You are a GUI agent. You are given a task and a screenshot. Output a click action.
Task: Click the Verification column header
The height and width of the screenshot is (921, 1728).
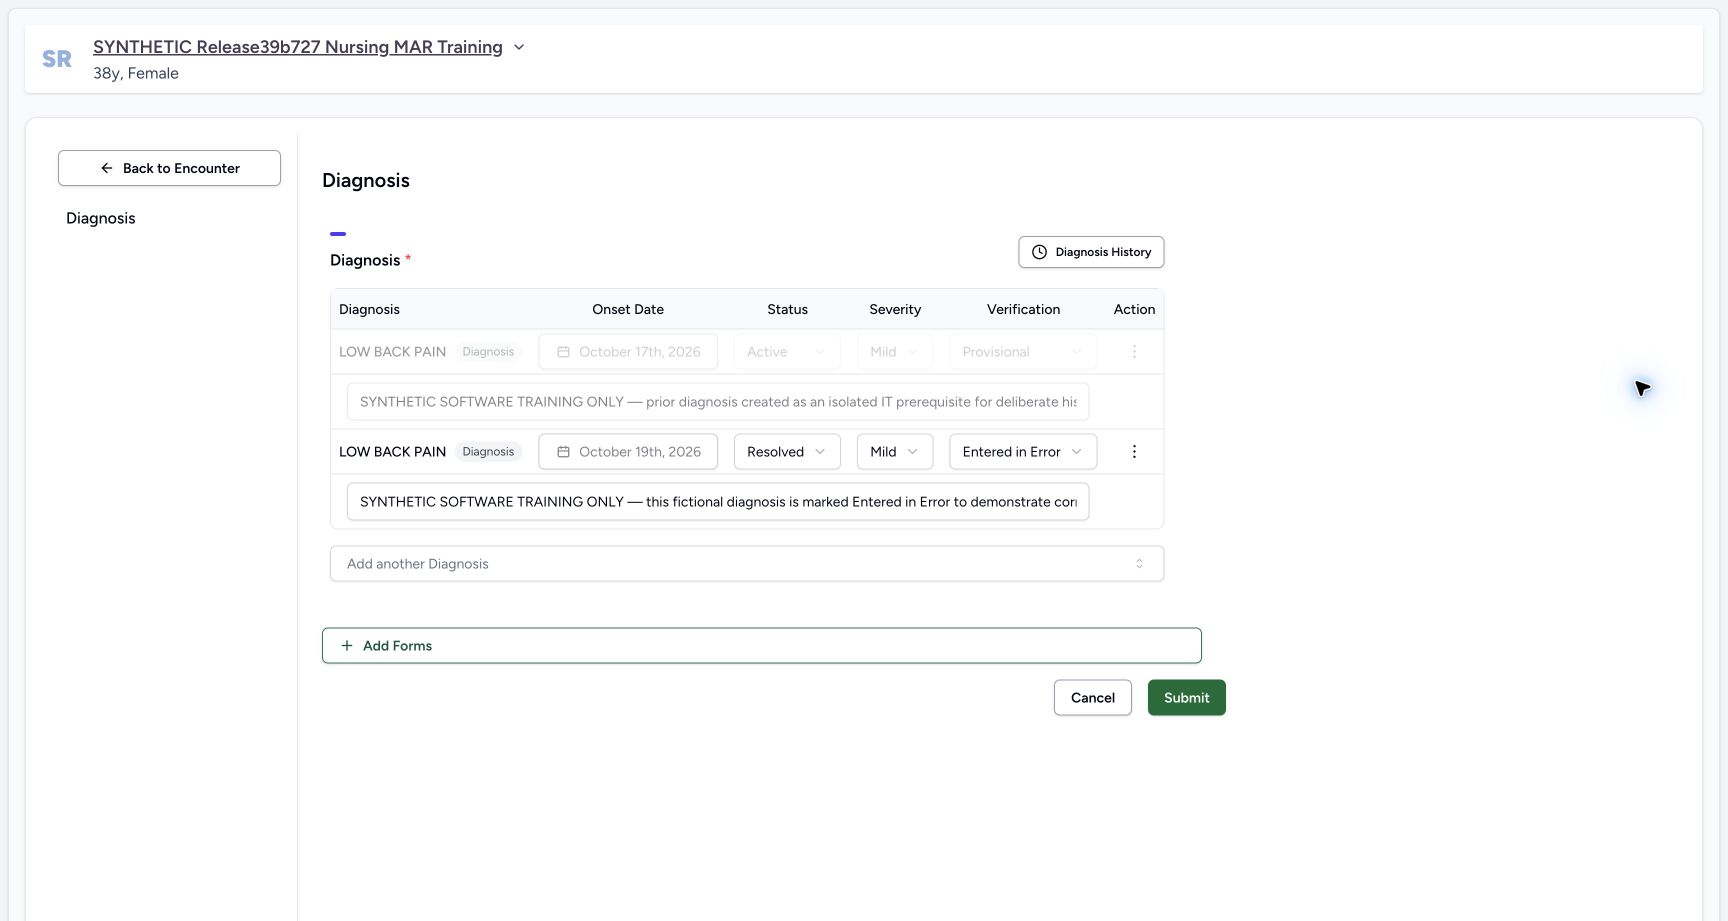[x=1023, y=310]
